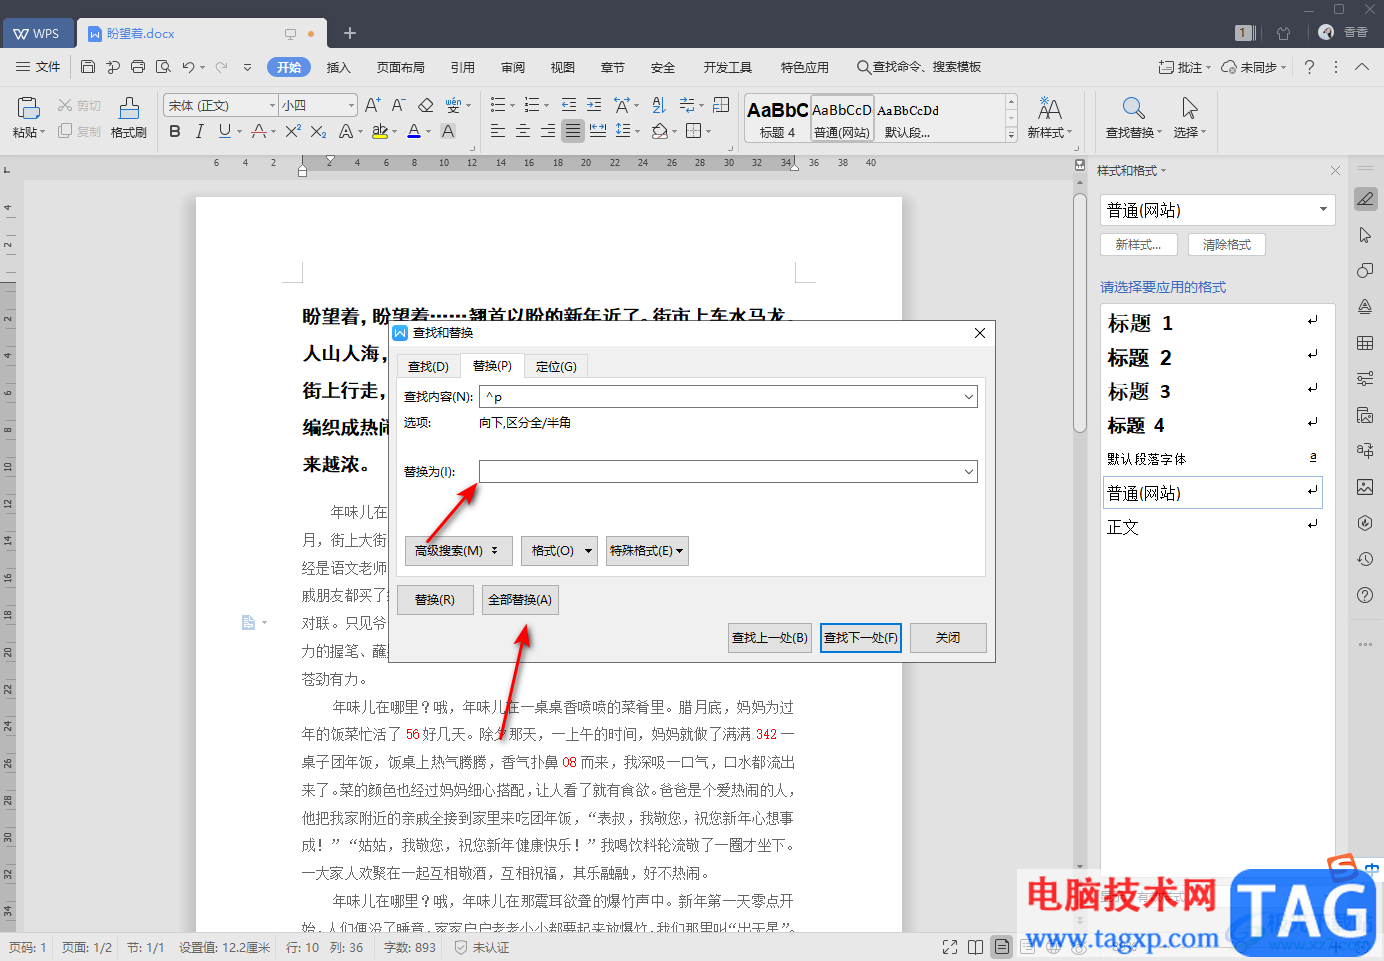The image size is (1384, 961).
Task: Switch to the 查找(D) tab
Action: [428, 366]
